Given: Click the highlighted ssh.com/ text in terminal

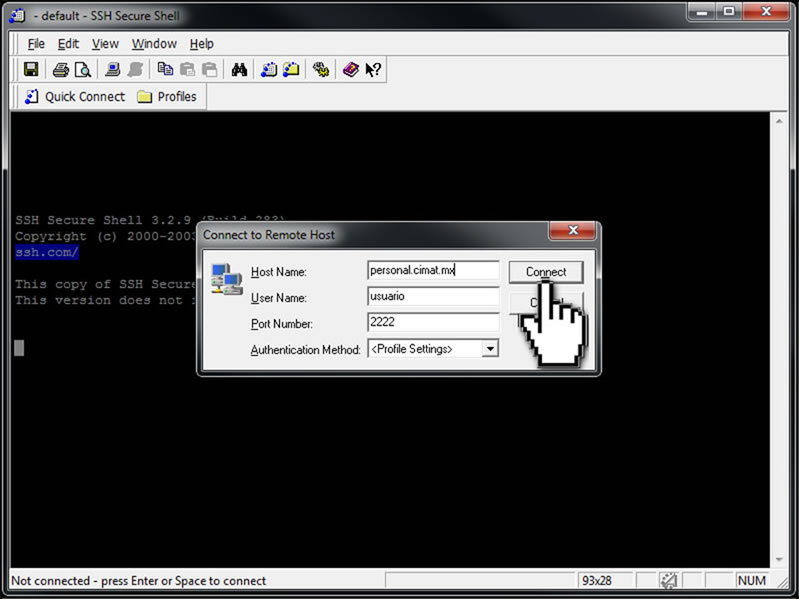Looking at the screenshot, I should point(47,253).
